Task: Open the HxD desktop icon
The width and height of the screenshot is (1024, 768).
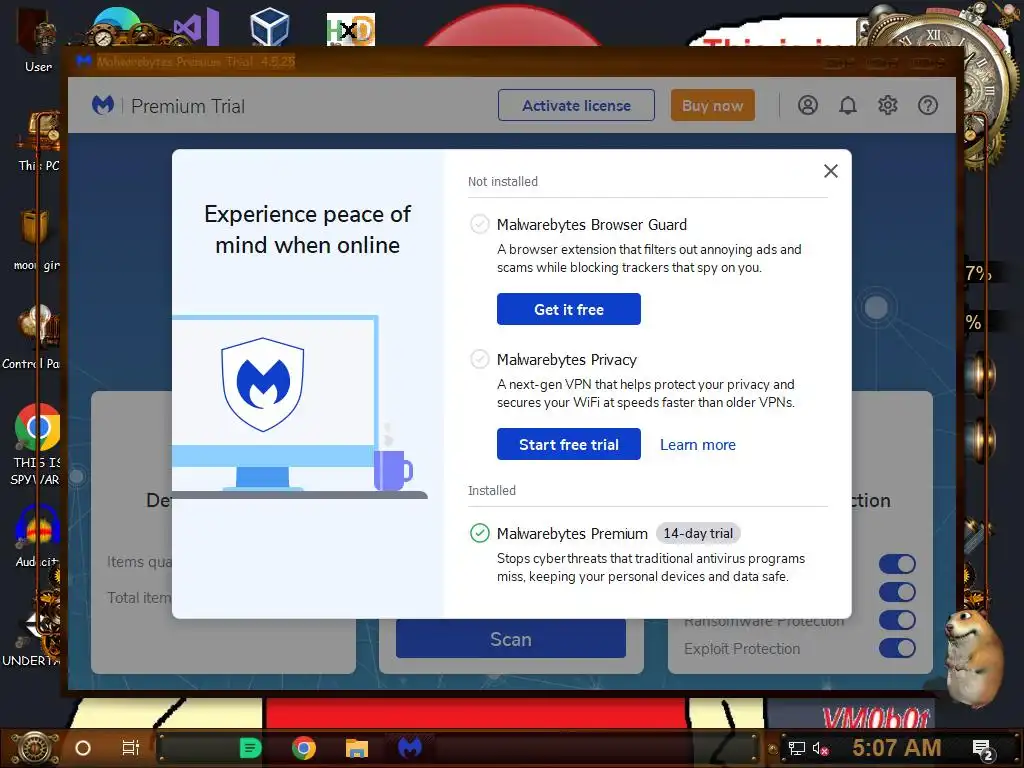Action: coord(351,29)
